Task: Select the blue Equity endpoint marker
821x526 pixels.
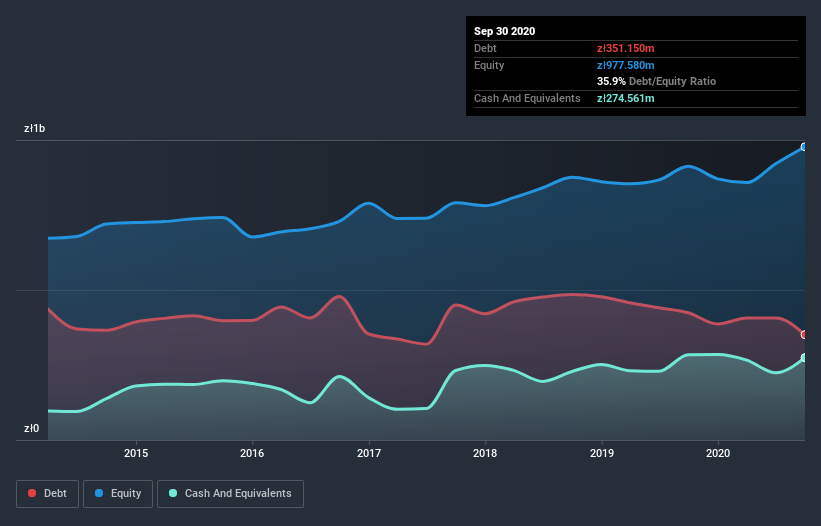Action: [804, 147]
